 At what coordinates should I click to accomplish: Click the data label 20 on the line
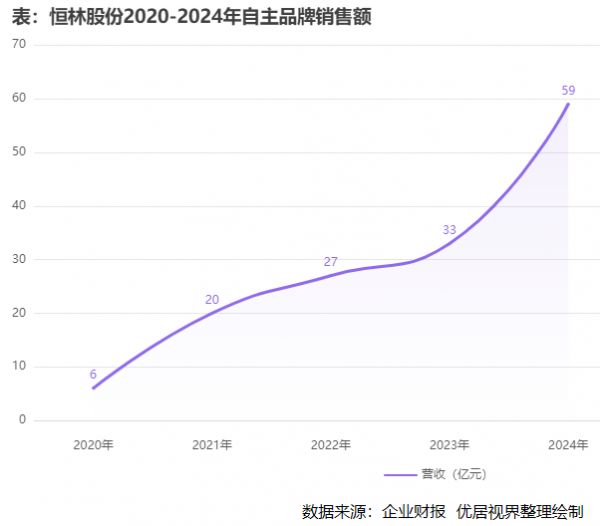(x=212, y=300)
